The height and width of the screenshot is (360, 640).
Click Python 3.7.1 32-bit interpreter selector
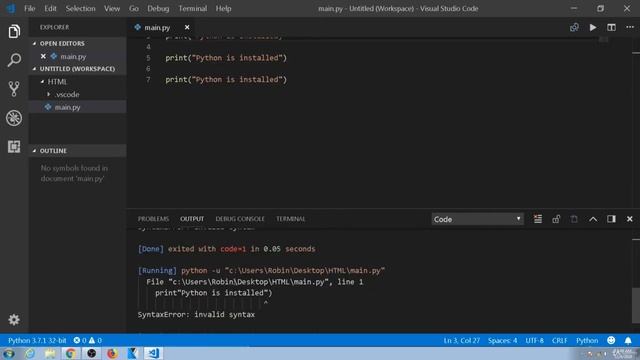[37, 340]
